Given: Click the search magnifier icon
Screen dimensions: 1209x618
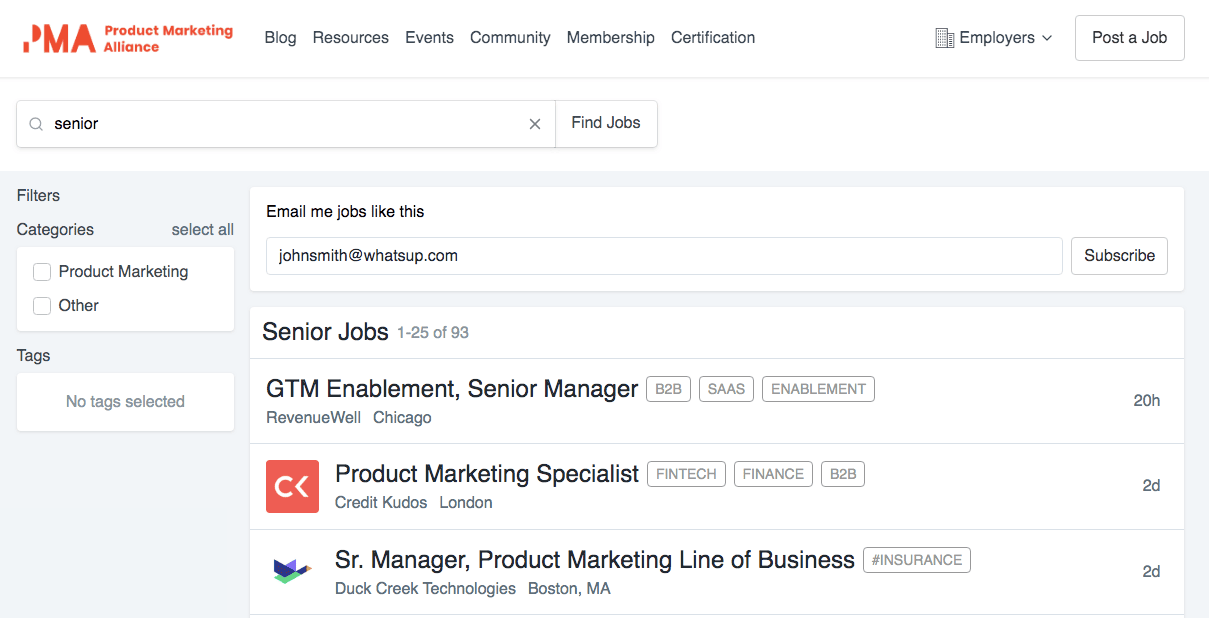Looking at the screenshot, I should (x=36, y=124).
